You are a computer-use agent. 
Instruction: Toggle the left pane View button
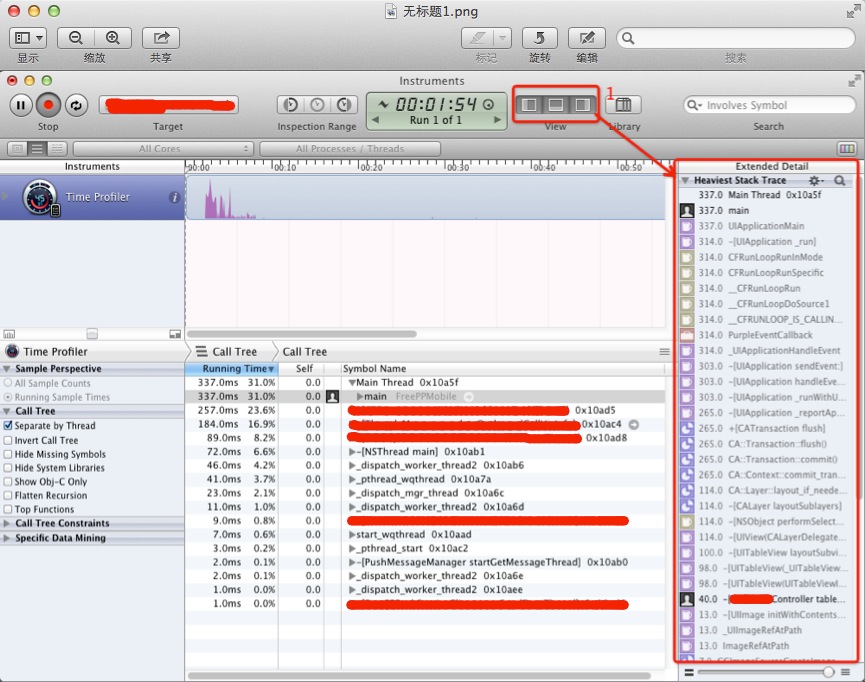pyautogui.click(x=529, y=104)
